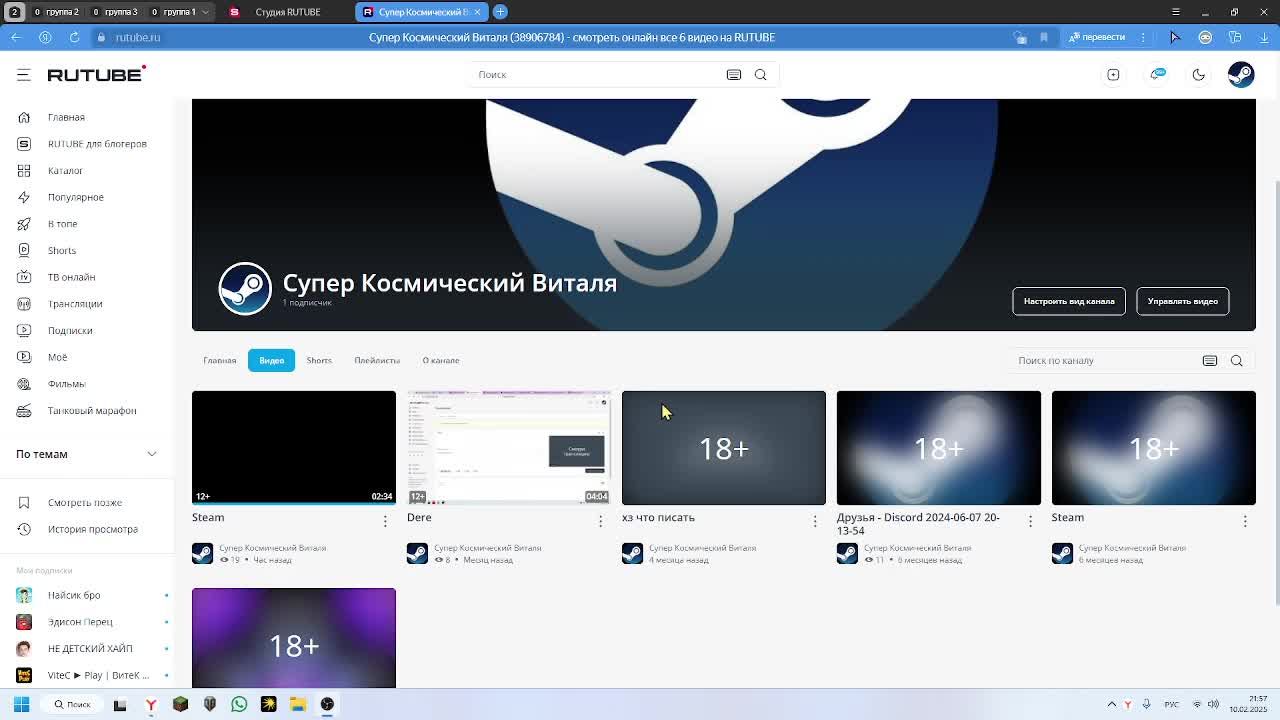Switch to the channel Shorts tab
Viewport: 1280px width, 720px height.
pos(319,360)
